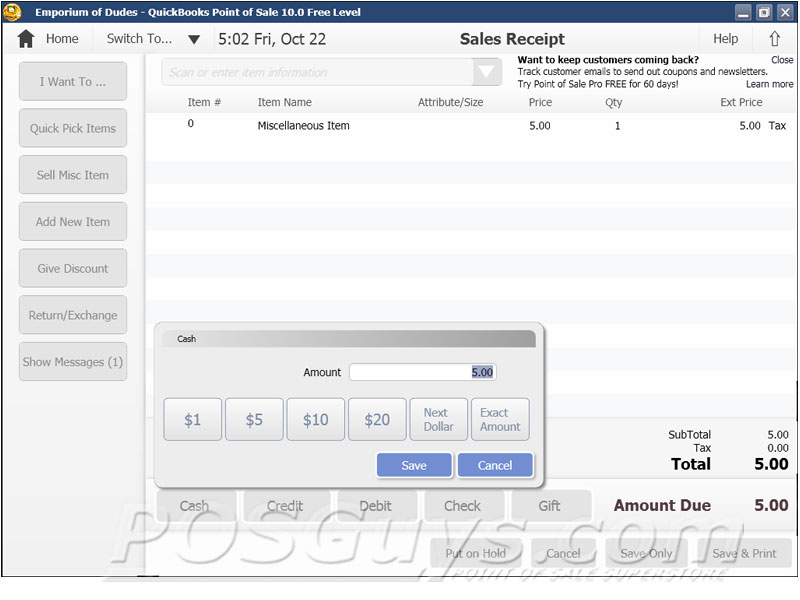The height and width of the screenshot is (600, 800).
Task: Click the QuickBooks app icon in title bar
Action: coord(13,12)
